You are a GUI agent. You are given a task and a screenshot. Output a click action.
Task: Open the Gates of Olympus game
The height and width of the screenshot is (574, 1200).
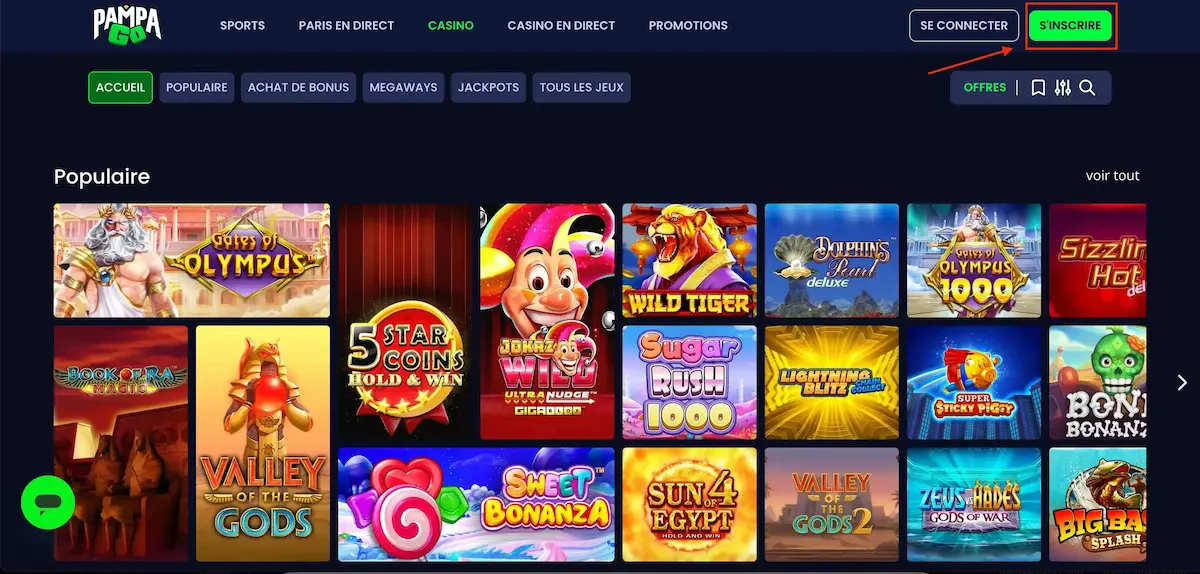click(x=192, y=260)
